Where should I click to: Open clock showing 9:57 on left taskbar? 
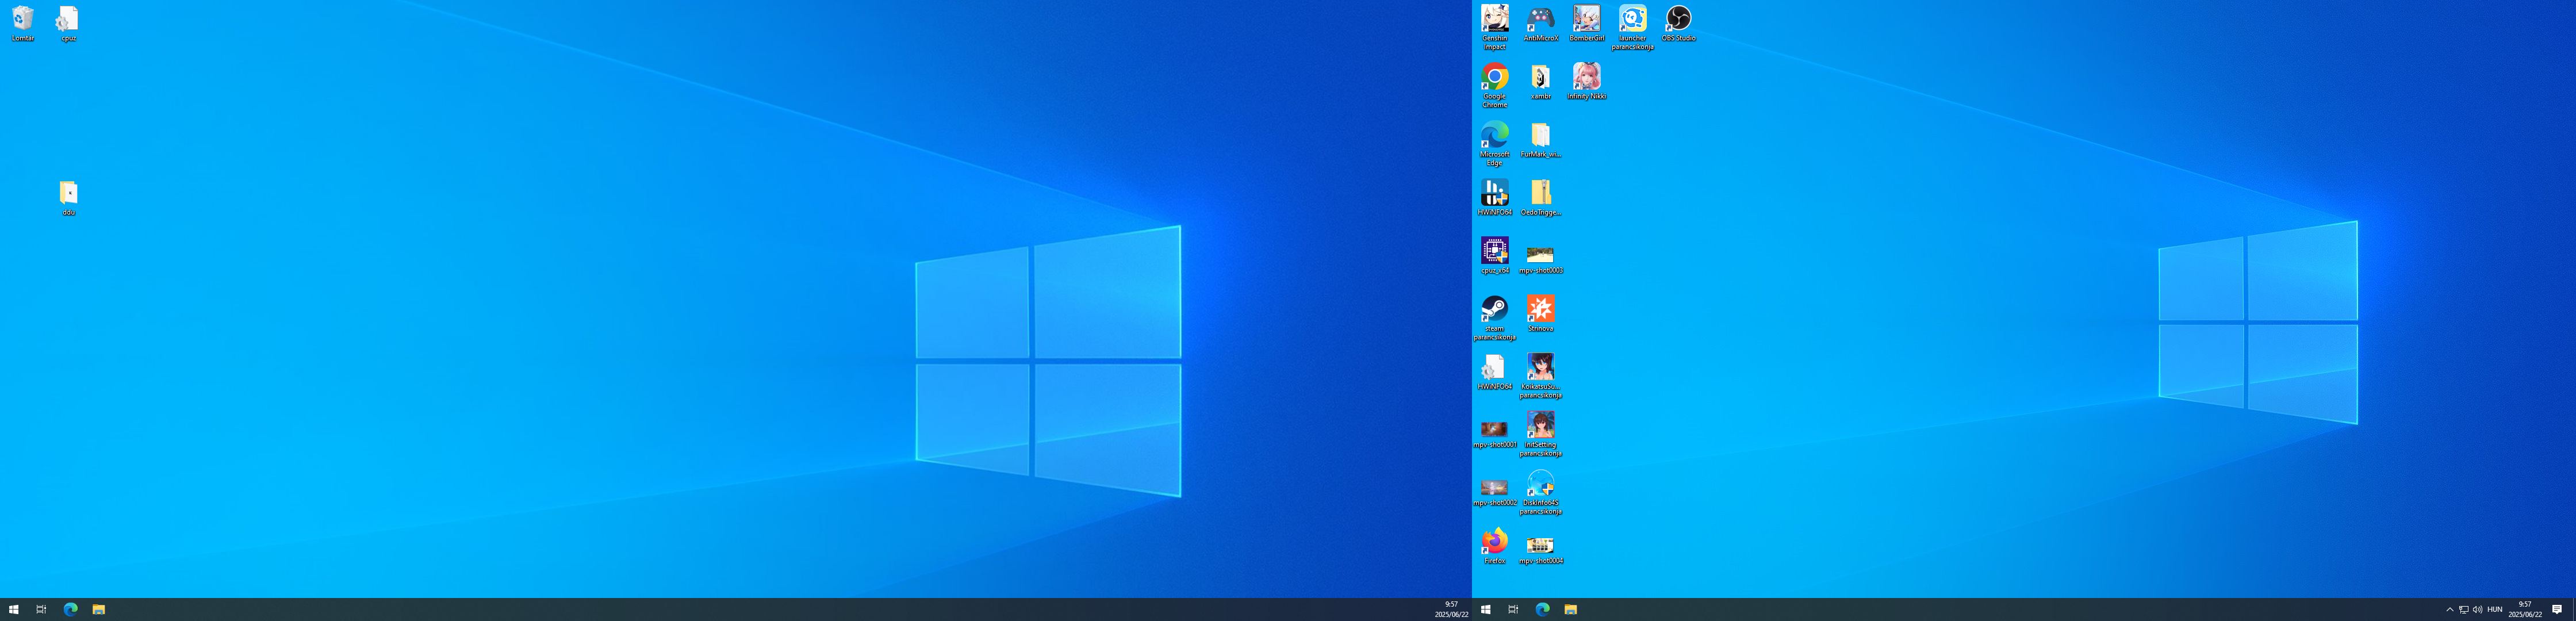point(1452,609)
